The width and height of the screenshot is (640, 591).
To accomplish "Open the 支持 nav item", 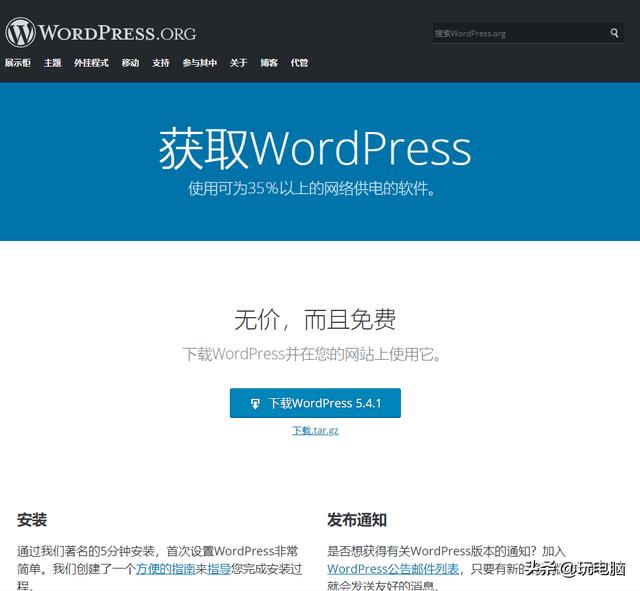I will [x=161, y=63].
